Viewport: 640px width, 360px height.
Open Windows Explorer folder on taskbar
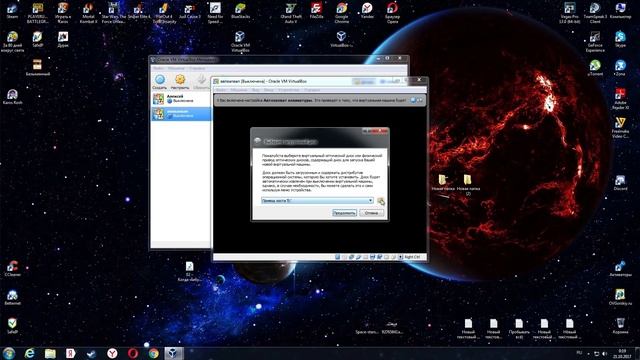(50, 353)
